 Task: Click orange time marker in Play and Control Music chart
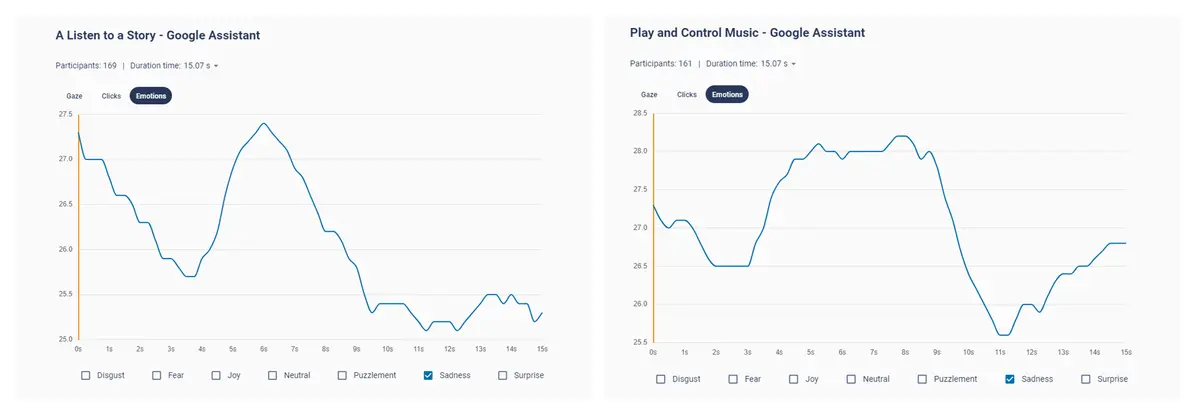tap(653, 228)
